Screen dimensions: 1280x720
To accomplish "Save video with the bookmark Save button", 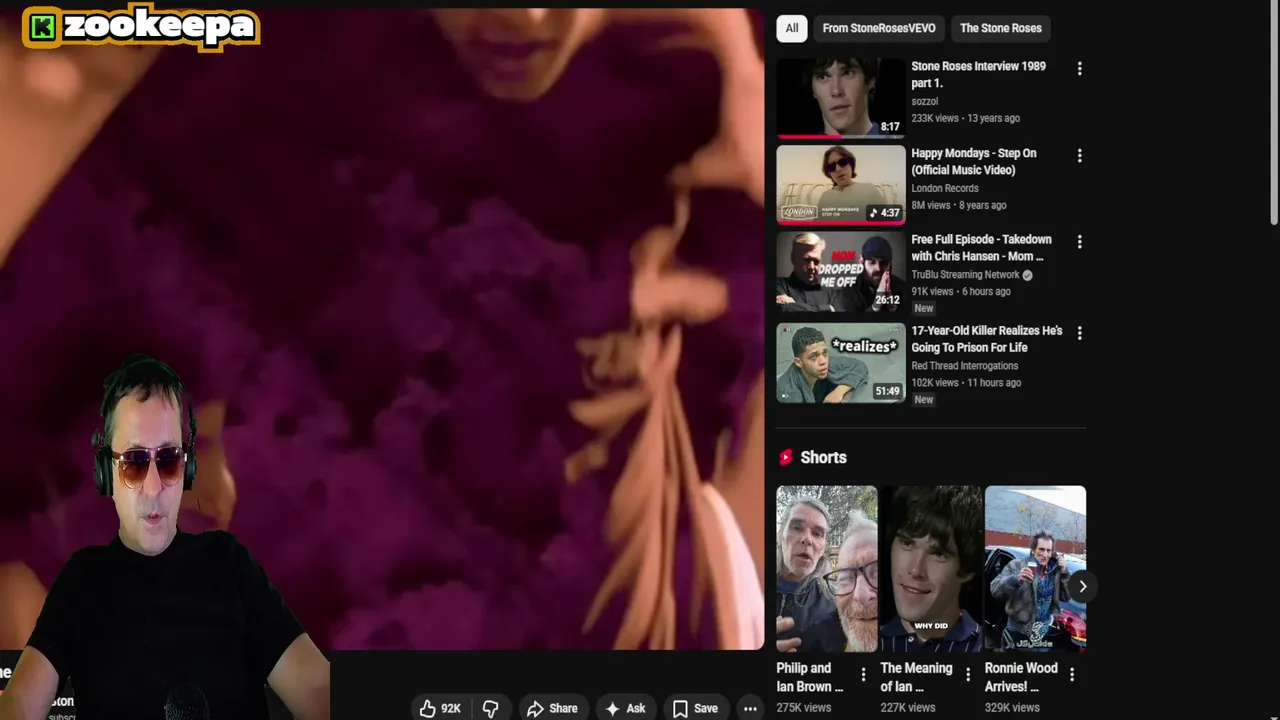I will [695, 708].
